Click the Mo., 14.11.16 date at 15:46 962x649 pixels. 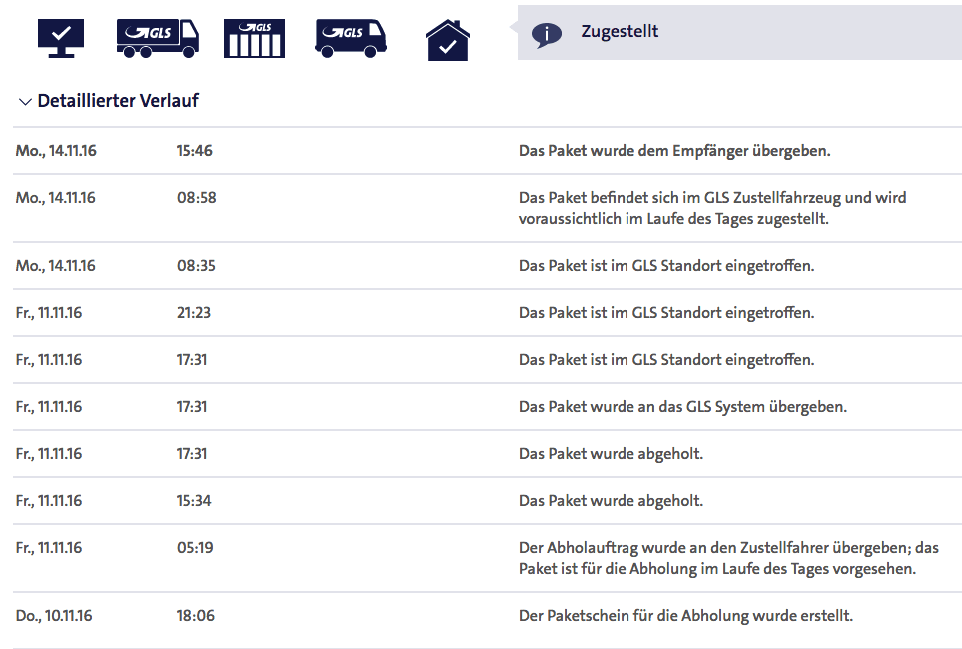point(56,151)
